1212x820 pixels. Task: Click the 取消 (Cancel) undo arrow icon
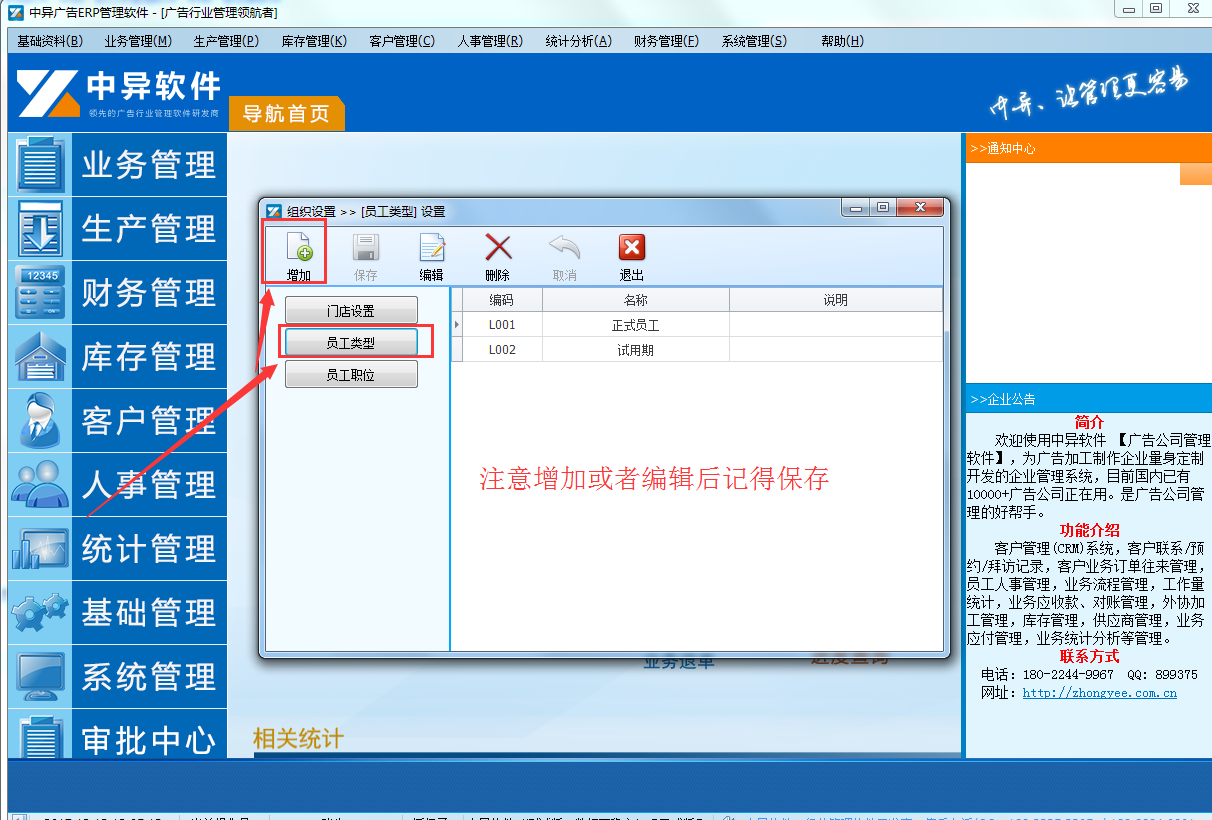pos(565,247)
